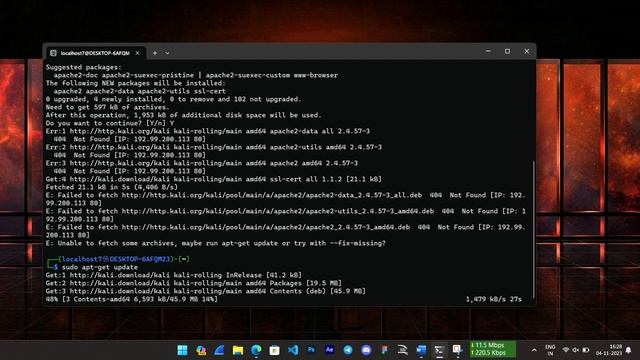Open the Windows Start menu
This screenshot has height=360, width=640.
[x=182, y=350]
